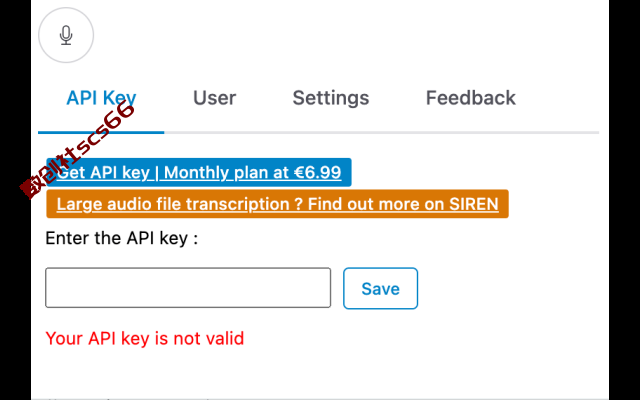Switch to the User tab

pyautogui.click(x=214, y=98)
